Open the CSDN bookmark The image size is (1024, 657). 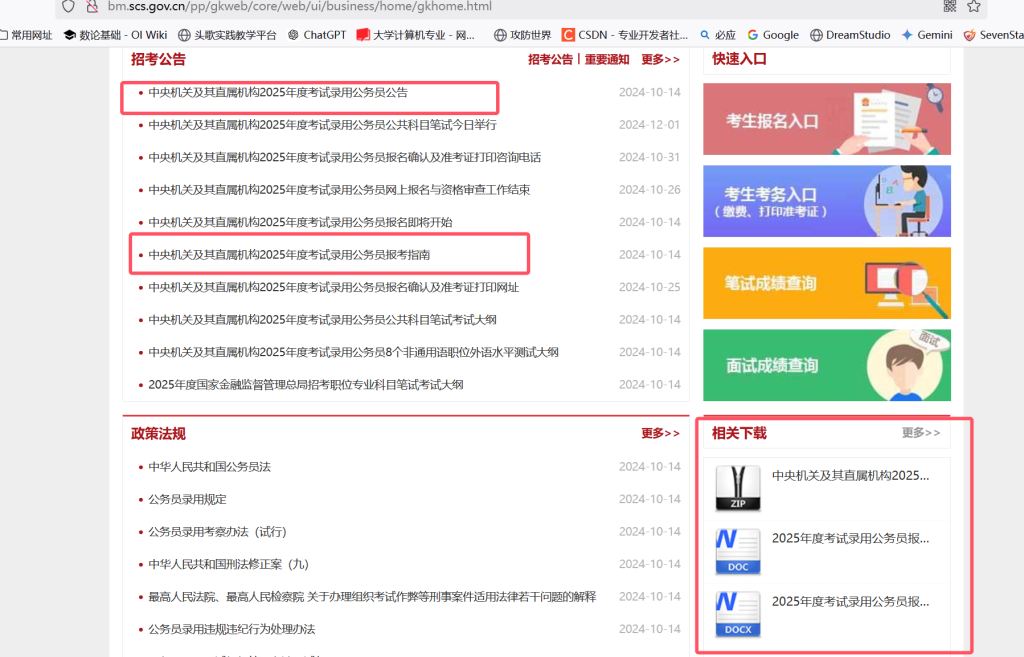tap(625, 35)
